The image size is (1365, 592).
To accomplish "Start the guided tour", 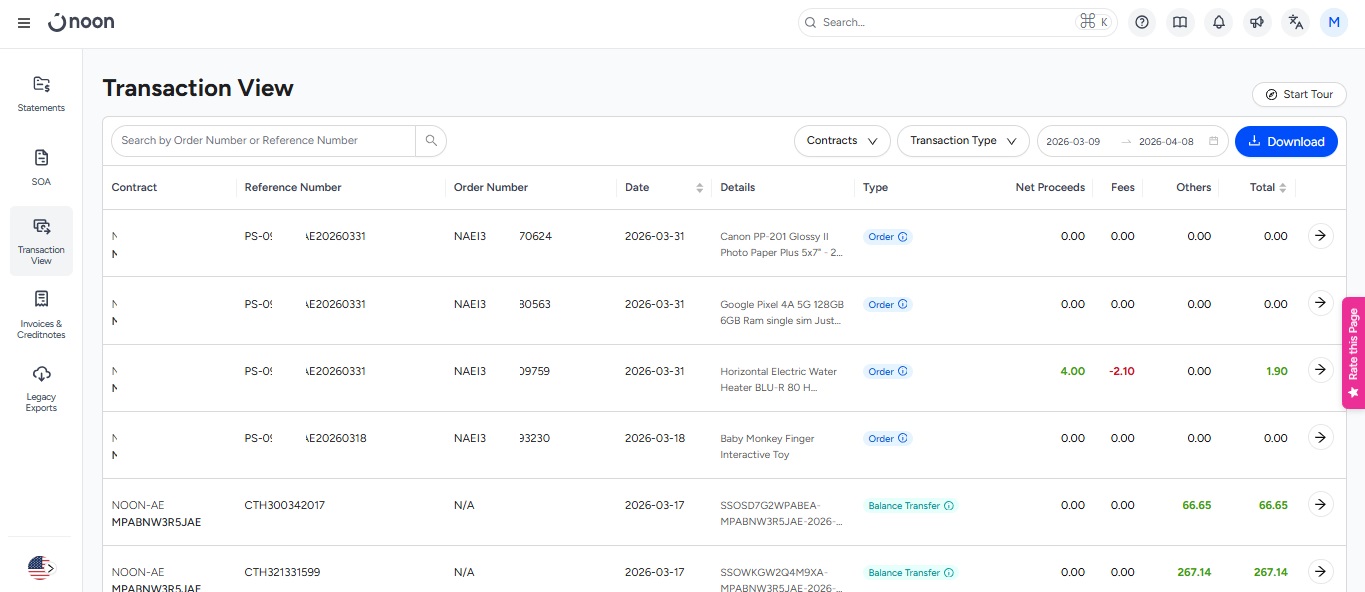I will 1298,94.
